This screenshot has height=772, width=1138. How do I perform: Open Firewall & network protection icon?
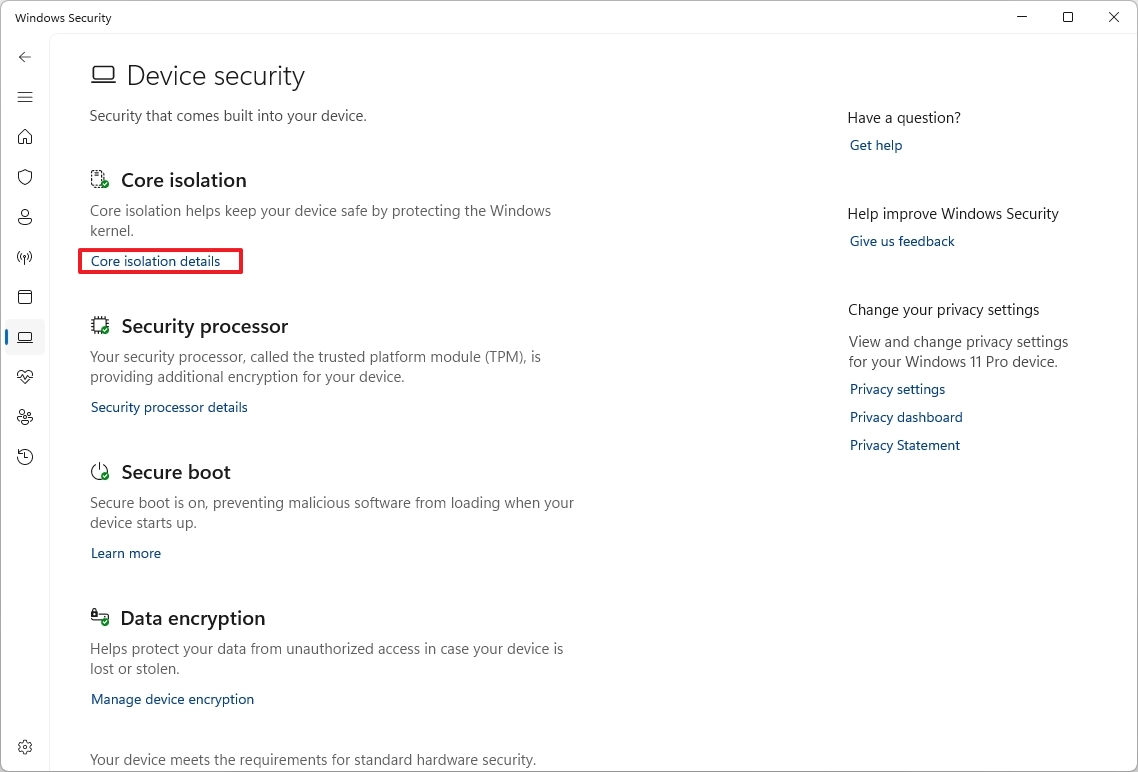pyautogui.click(x=25, y=257)
